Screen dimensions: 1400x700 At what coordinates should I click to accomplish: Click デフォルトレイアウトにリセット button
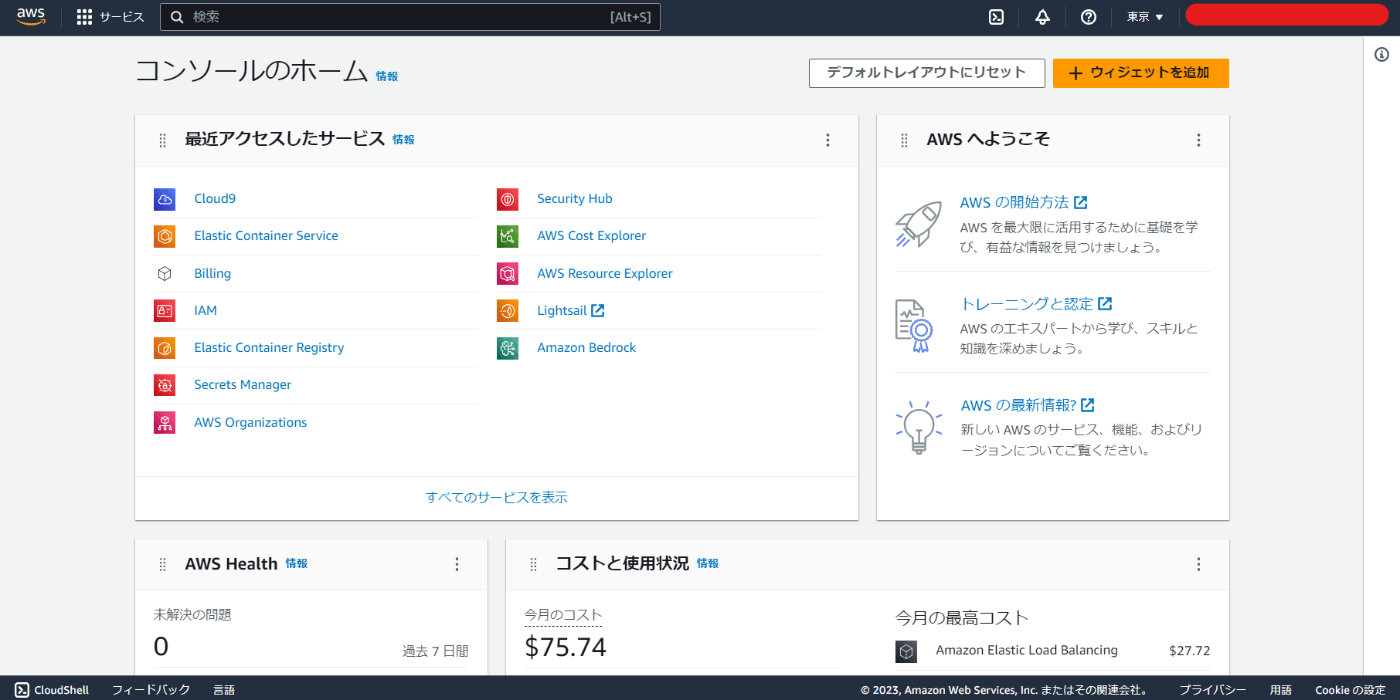pos(927,73)
